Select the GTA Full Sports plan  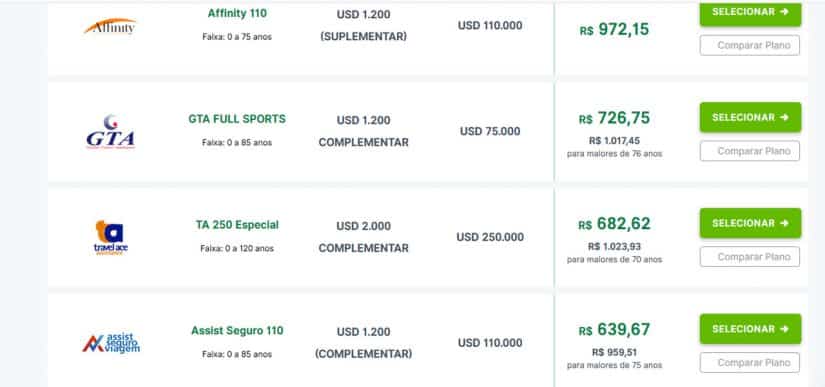point(750,117)
